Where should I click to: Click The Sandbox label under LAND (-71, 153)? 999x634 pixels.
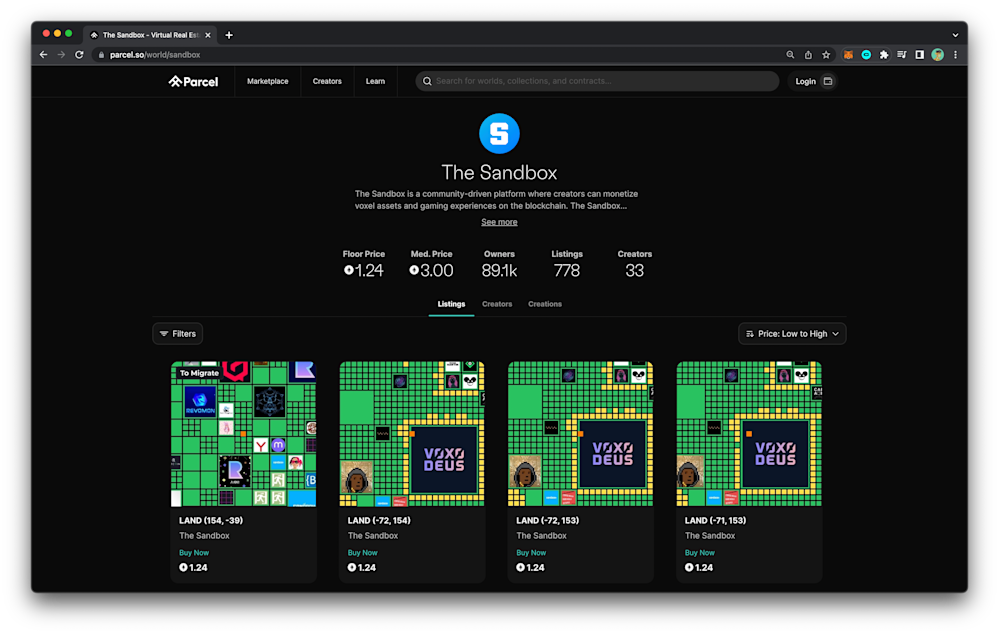click(710, 536)
